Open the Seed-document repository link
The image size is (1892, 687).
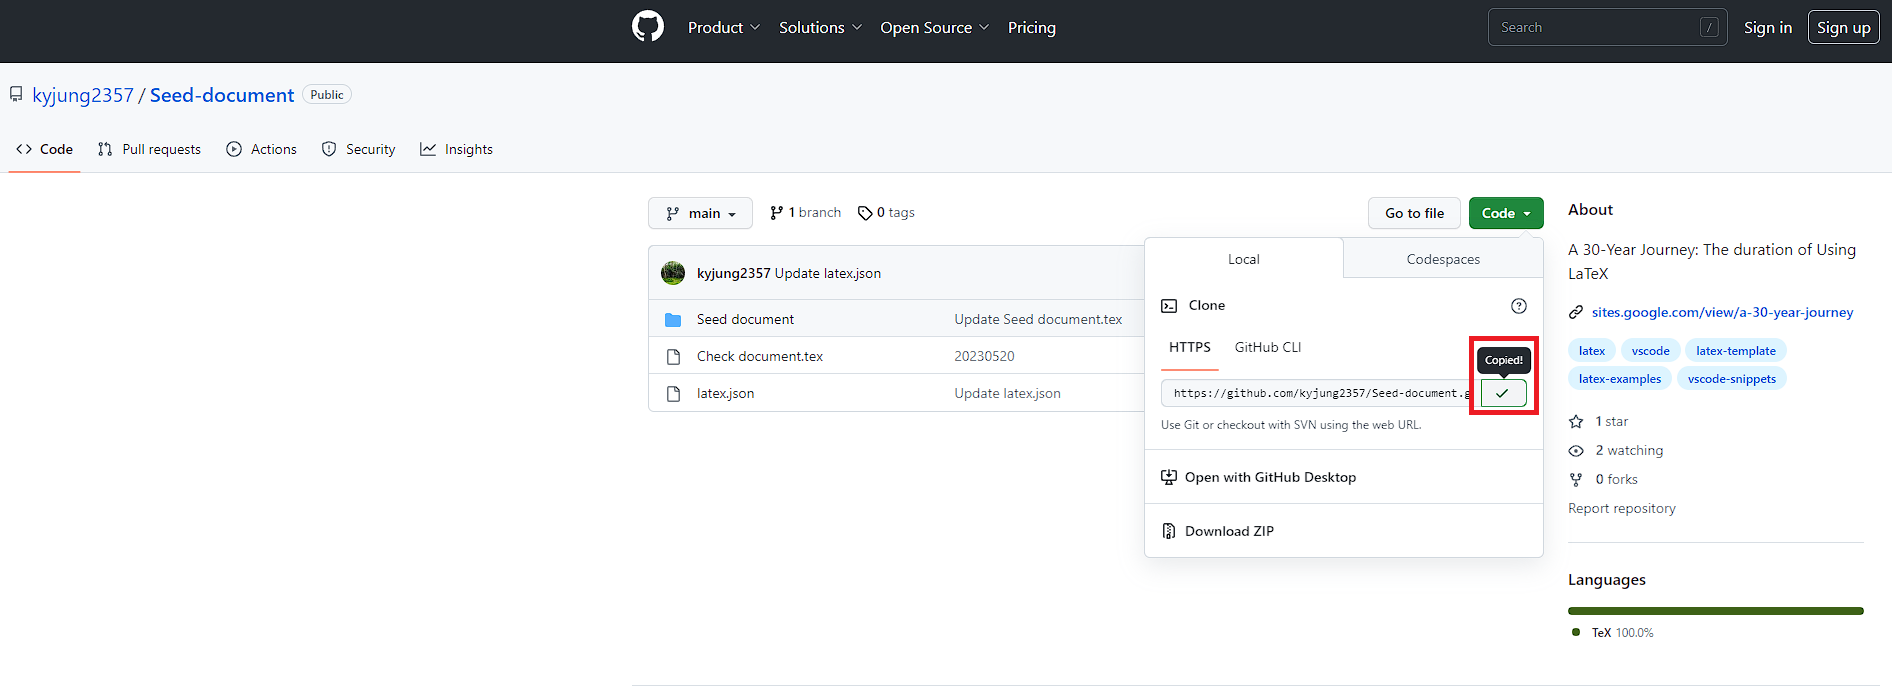[x=222, y=95]
